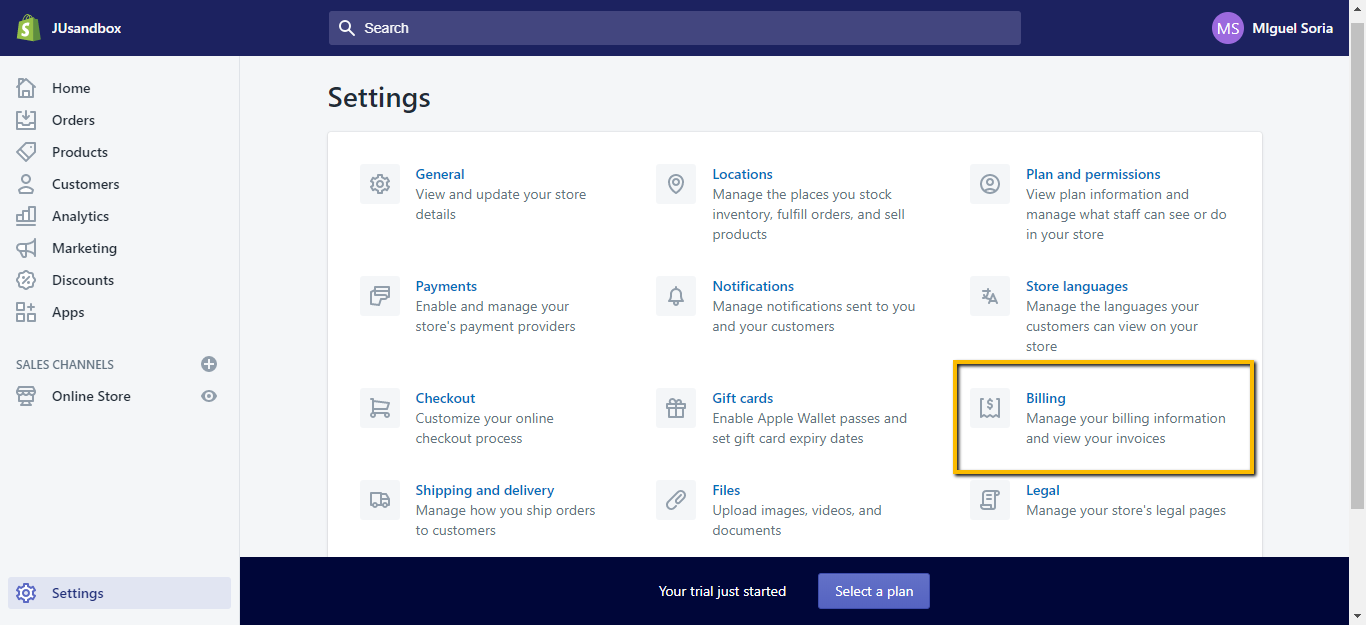Click the Locations pin icon
The height and width of the screenshot is (625, 1366).
coord(676,184)
